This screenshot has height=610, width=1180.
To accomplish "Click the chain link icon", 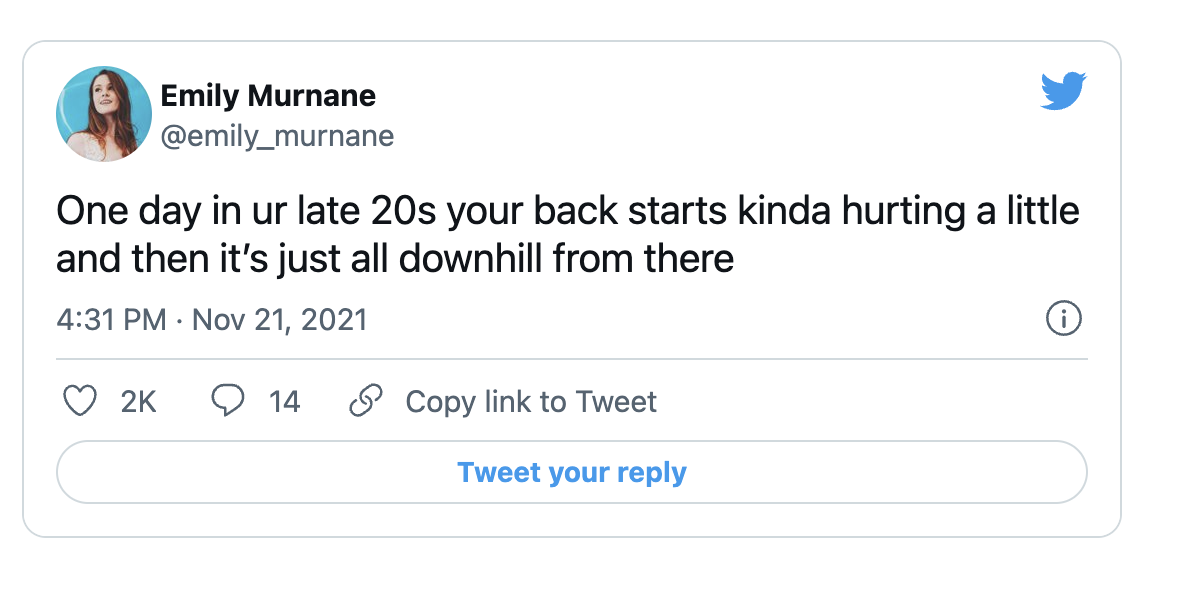I will point(366,401).
